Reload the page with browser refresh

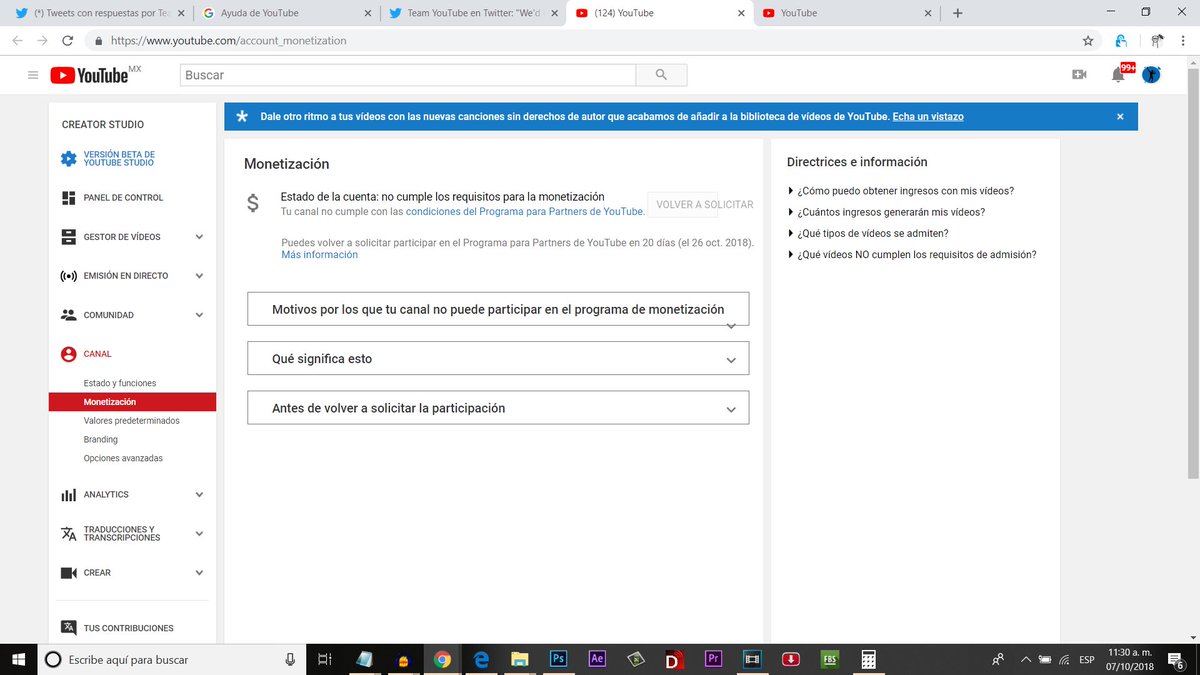tap(67, 41)
